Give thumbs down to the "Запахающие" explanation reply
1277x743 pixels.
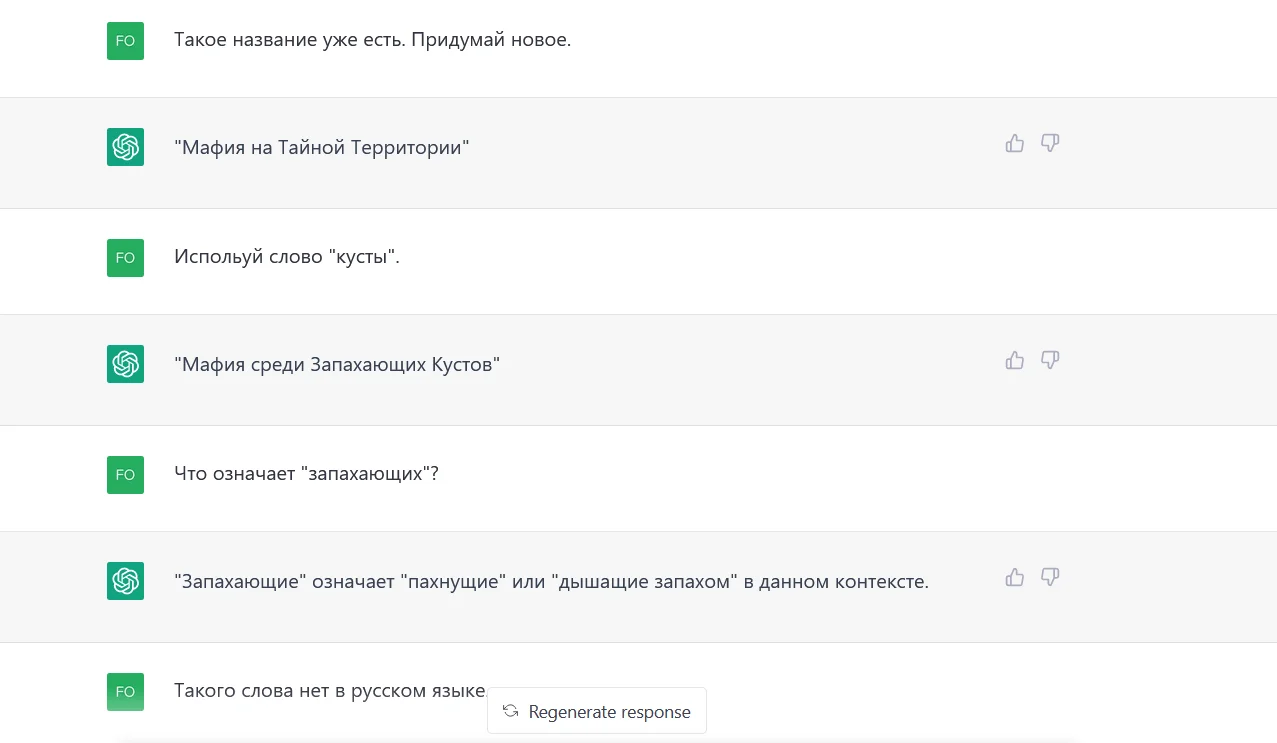click(x=1049, y=577)
